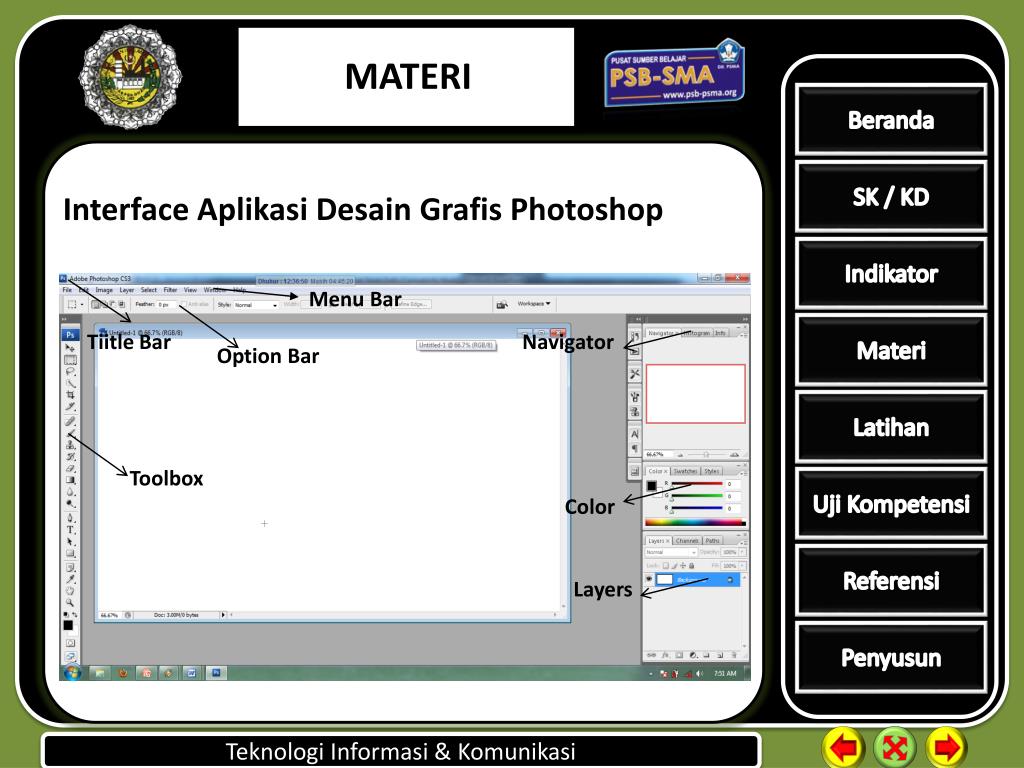Switch to the Swatches tab
Image resolution: width=1024 pixels, height=768 pixels.
click(685, 471)
